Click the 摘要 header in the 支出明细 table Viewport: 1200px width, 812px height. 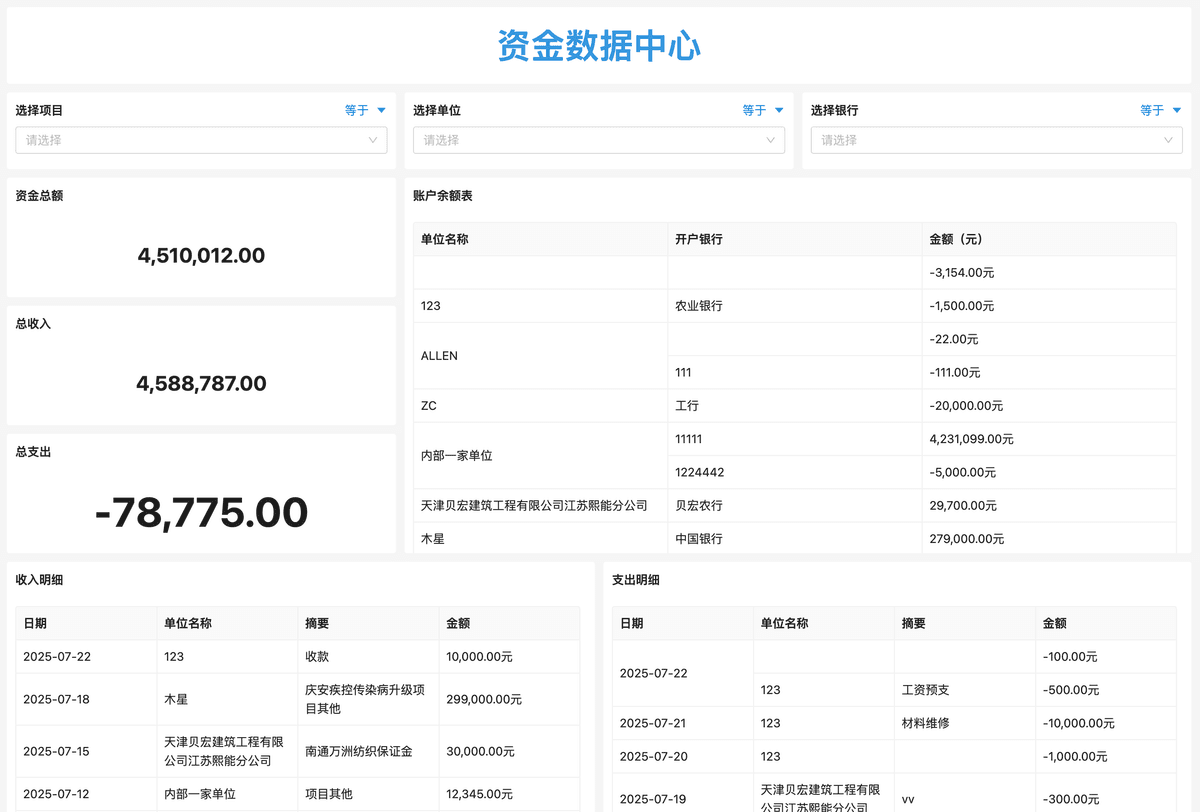pos(911,622)
